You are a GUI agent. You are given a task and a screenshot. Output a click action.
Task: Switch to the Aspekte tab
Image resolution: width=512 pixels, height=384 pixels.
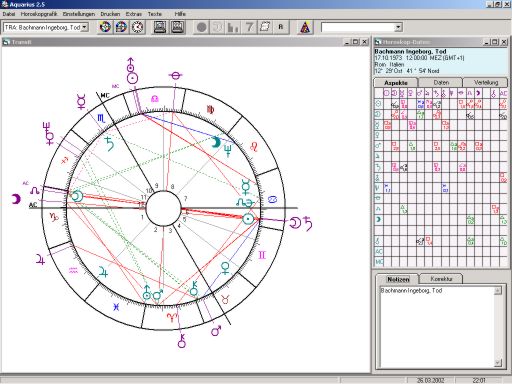pyautogui.click(x=396, y=83)
